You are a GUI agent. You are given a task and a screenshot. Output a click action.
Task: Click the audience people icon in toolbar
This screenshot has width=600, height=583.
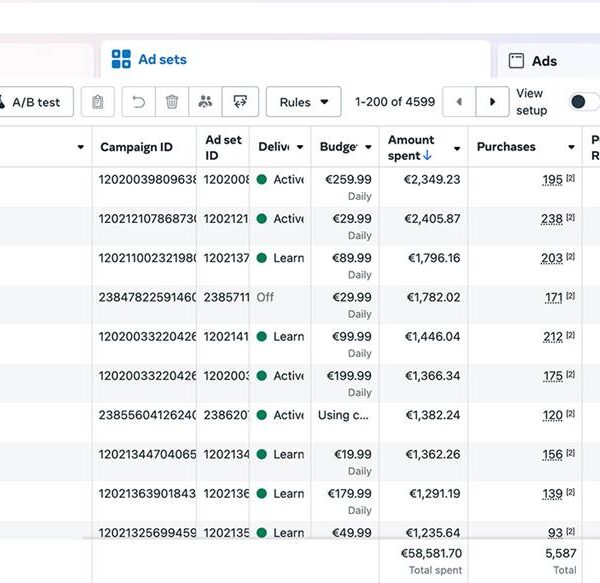(x=205, y=102)
